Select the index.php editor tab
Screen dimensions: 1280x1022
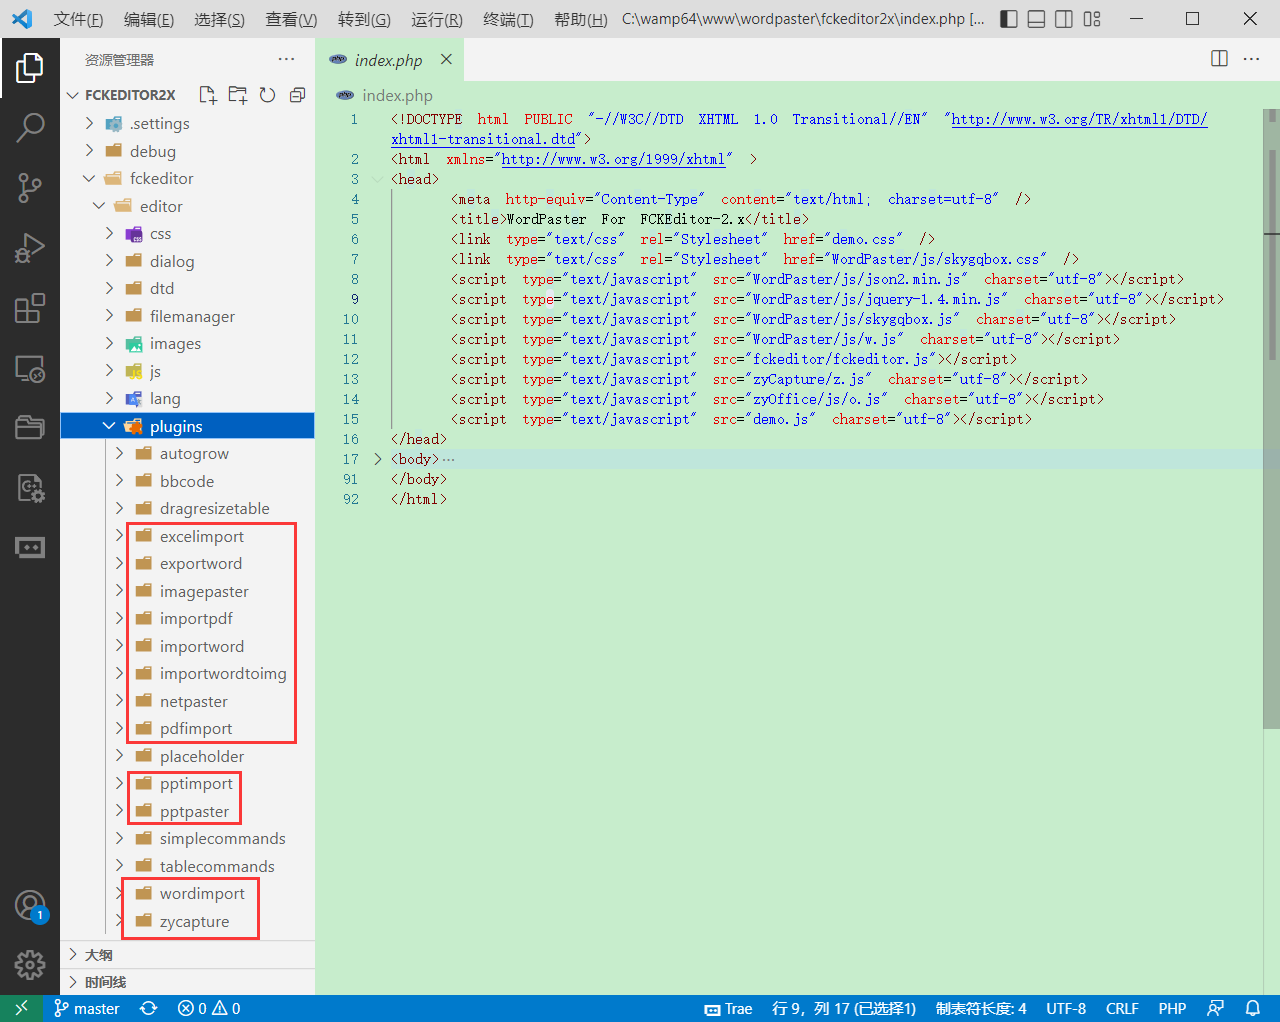click(387, 60)
